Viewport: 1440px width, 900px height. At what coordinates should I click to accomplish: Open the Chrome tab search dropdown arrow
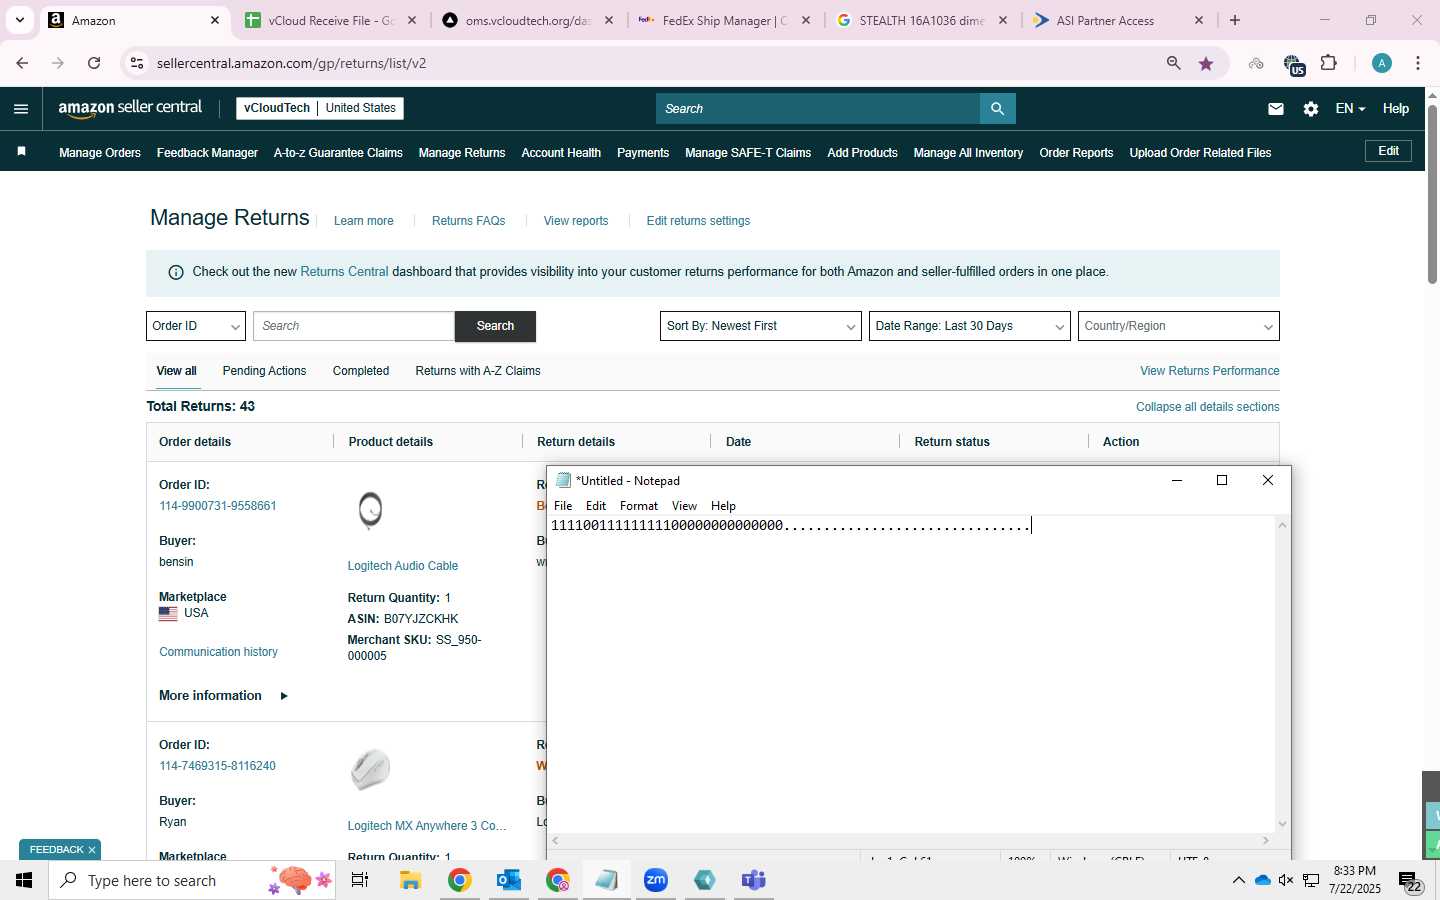coord(20,20)
